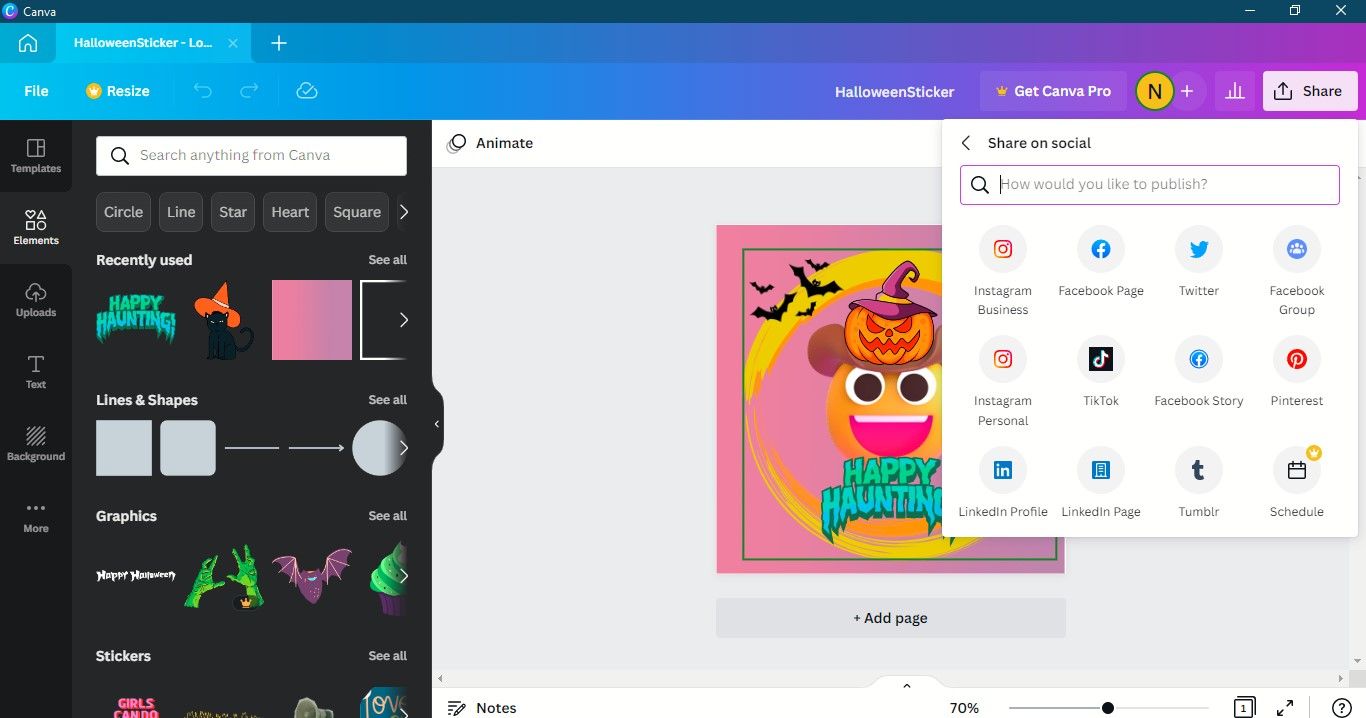Screen dimensions: 1366x718
Task: Open the insights chart icon
Action: click(x=1235, y=91)
